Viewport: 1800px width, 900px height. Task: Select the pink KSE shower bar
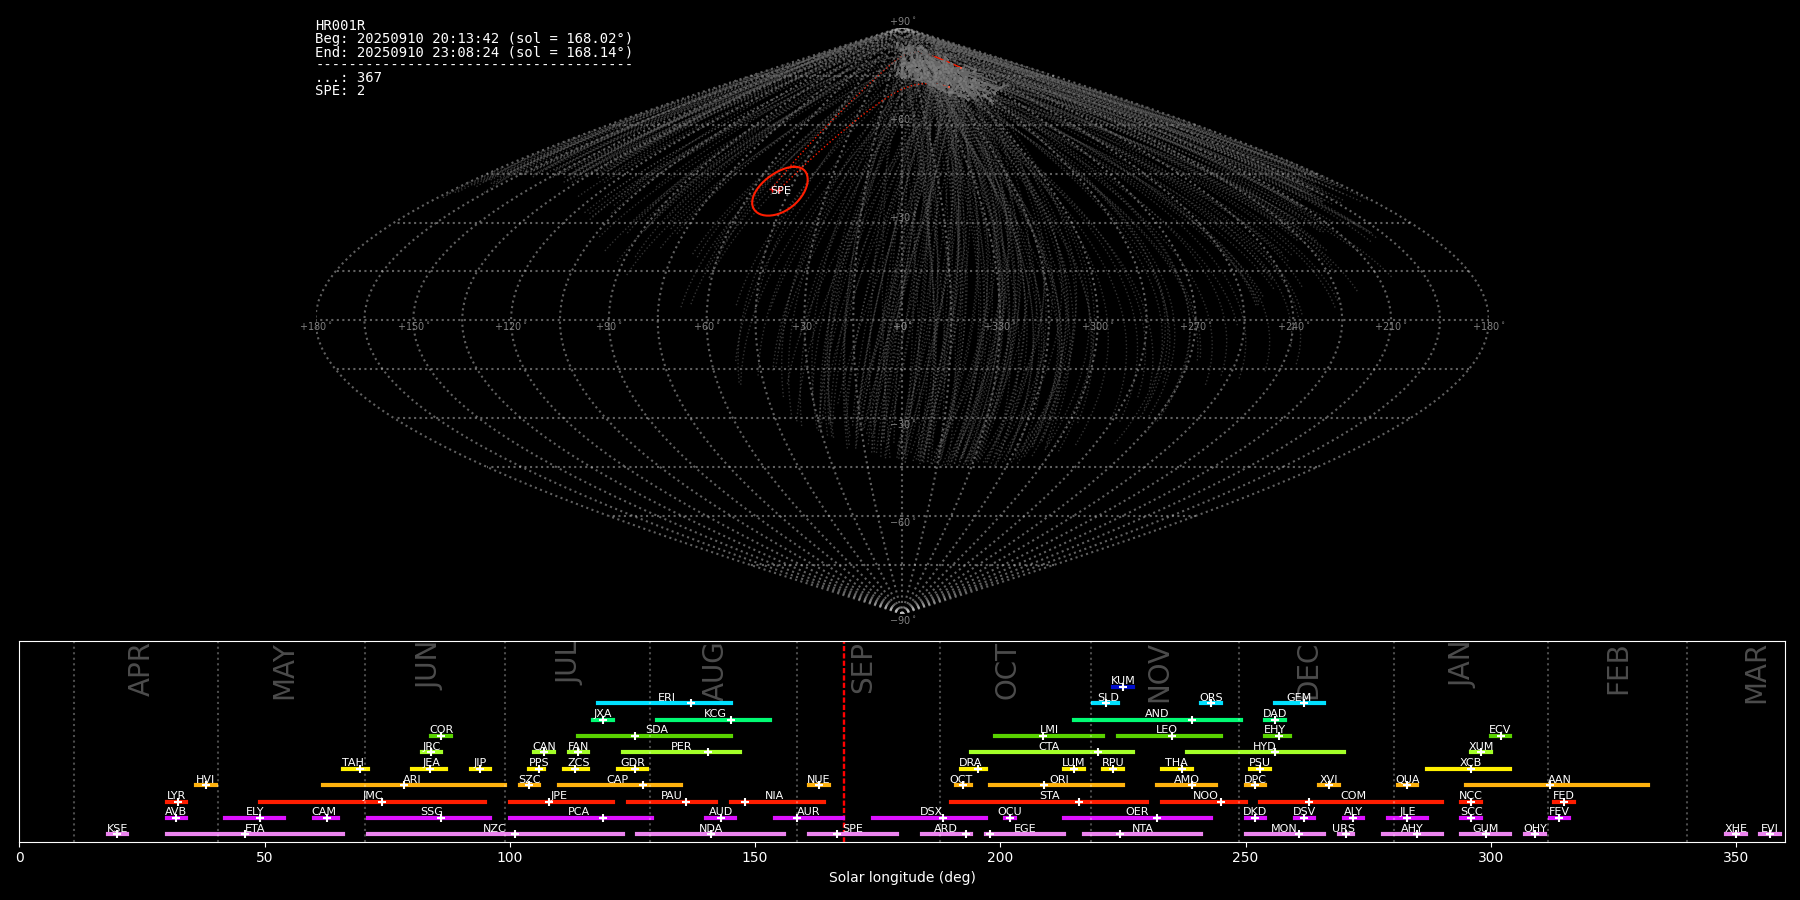(x=117, y=834)
